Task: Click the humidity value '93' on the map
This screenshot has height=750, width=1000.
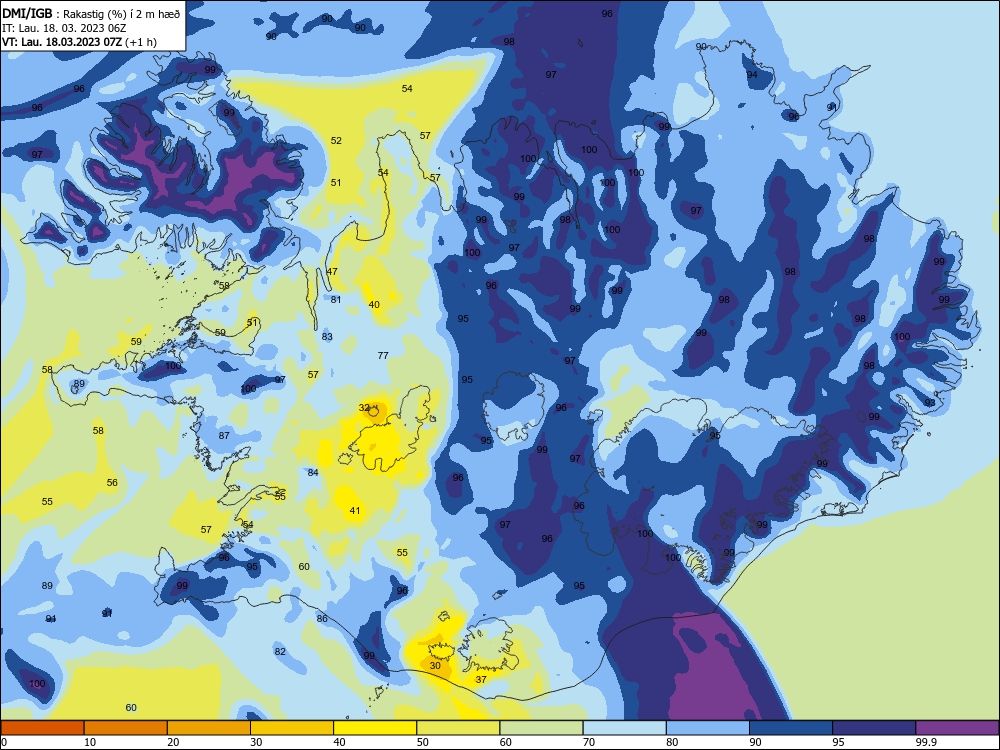Action: click(x=930, y=403)
